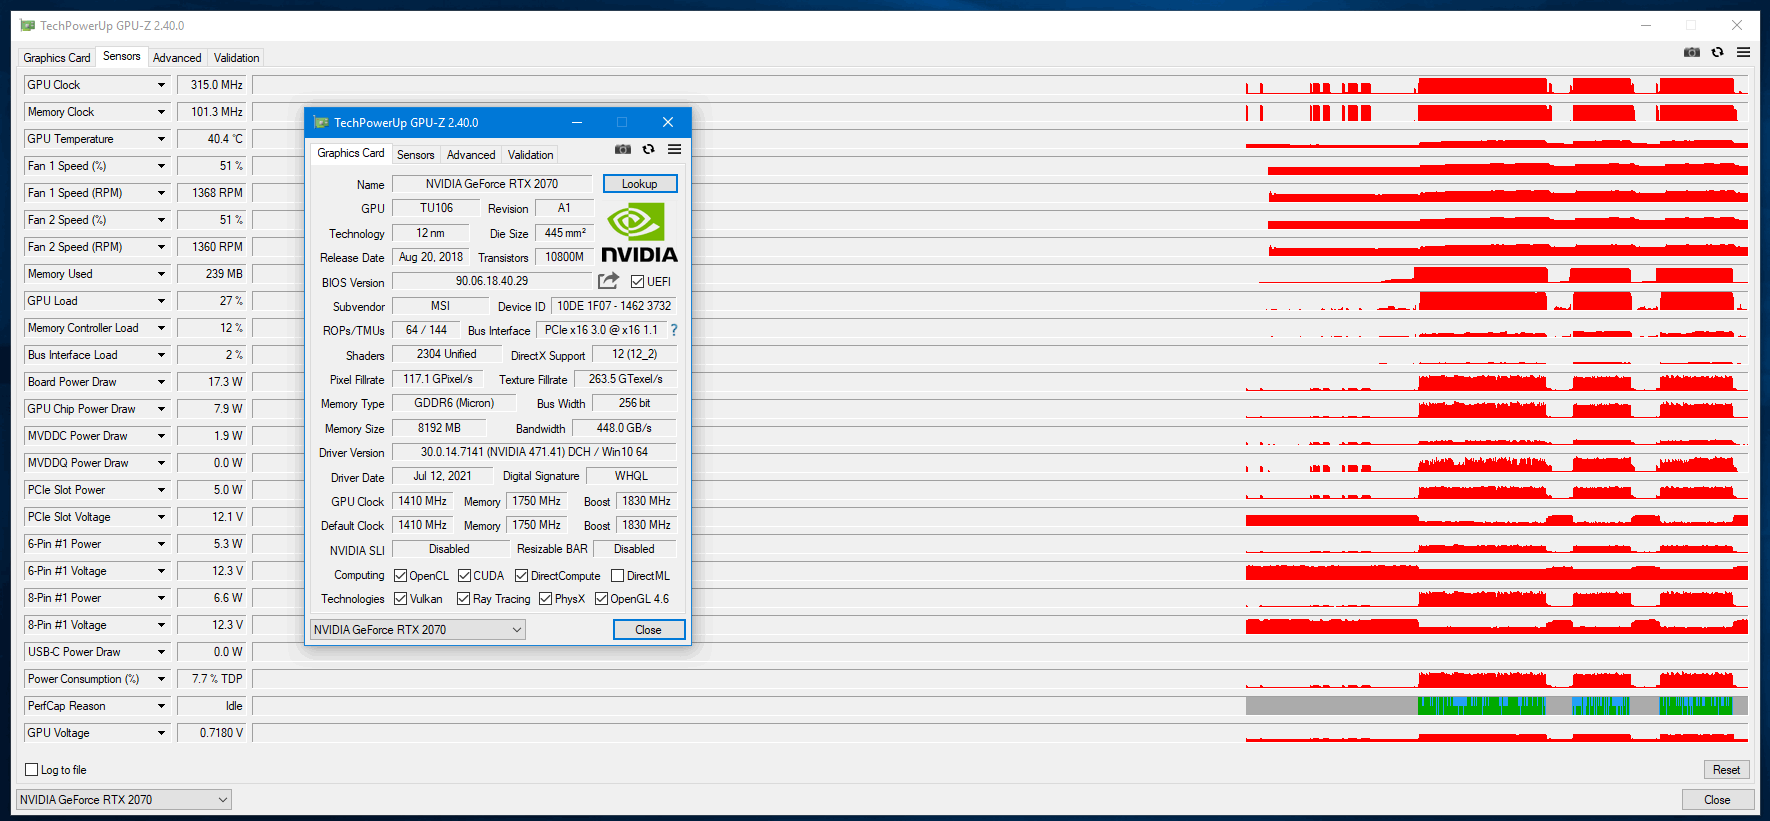Image resolution: width=1770 pixels, height=821 pixels.
Task: Switch to Sensors tab in front window
Action: pos(415,155)
